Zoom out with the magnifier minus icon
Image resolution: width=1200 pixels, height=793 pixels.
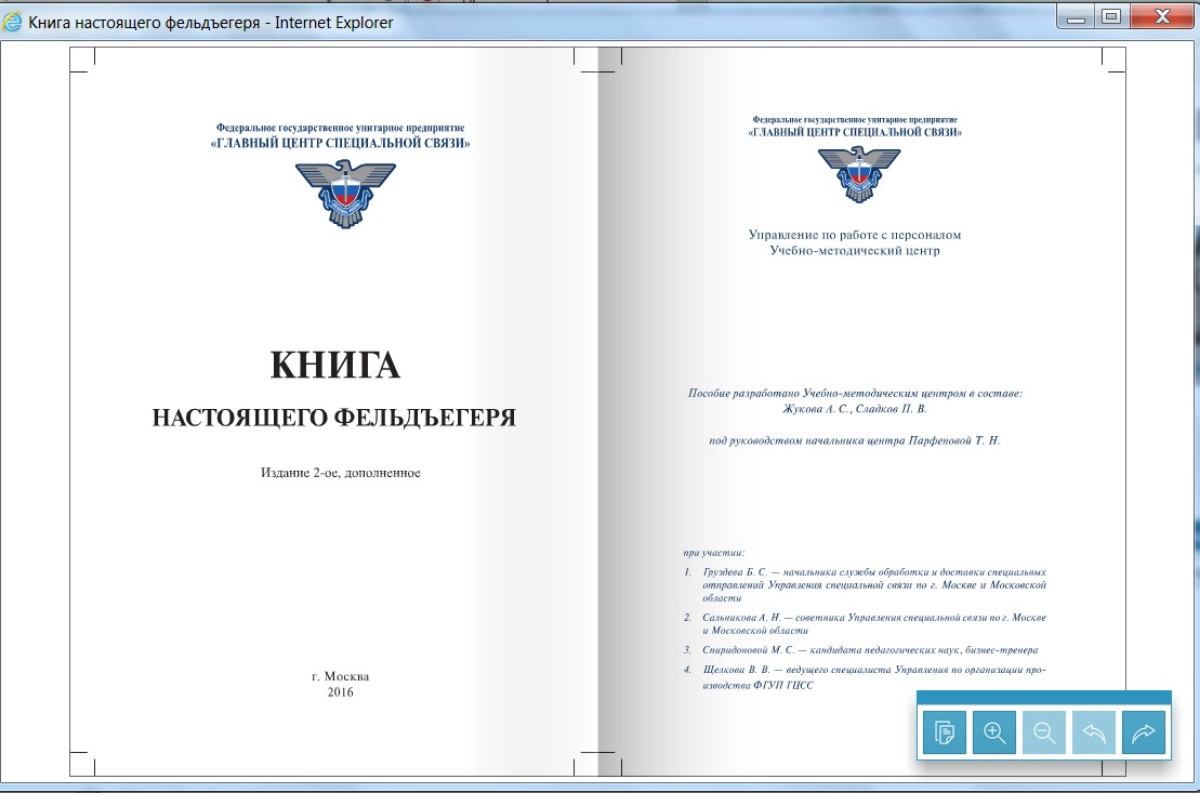coord(1045,733)
